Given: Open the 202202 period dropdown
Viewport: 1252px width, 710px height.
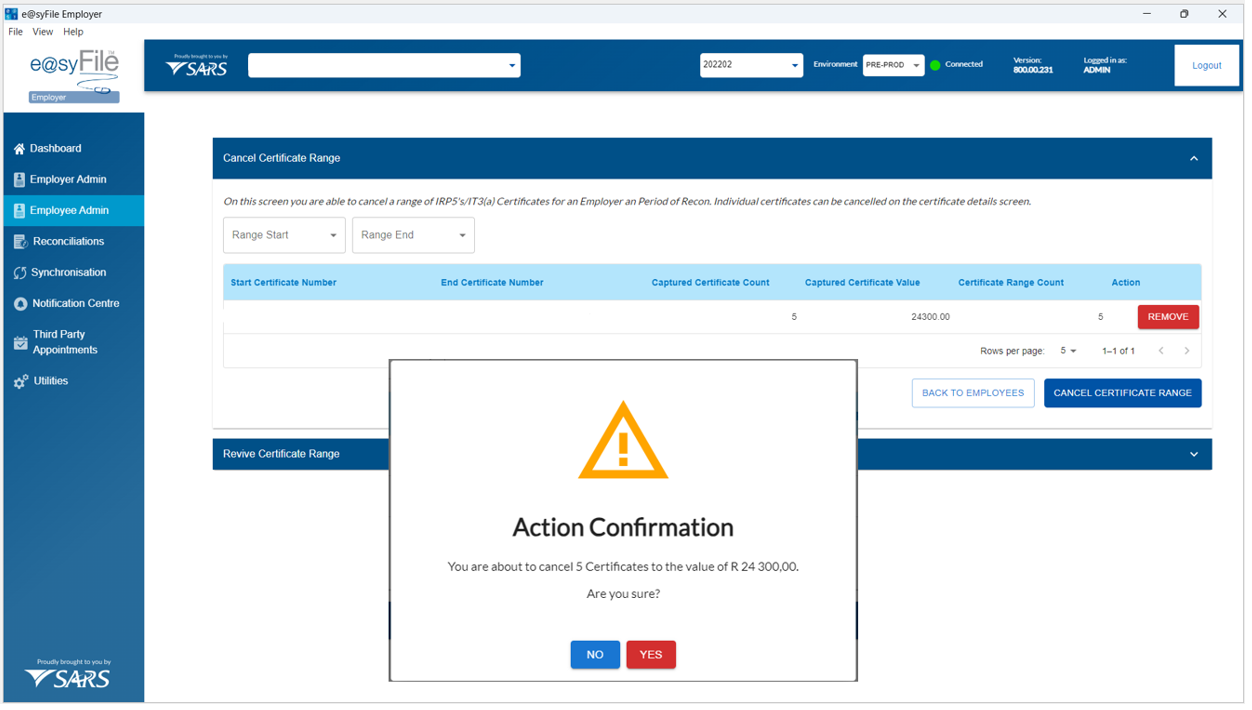Looking at the screenshot, I should click(751, 66).
